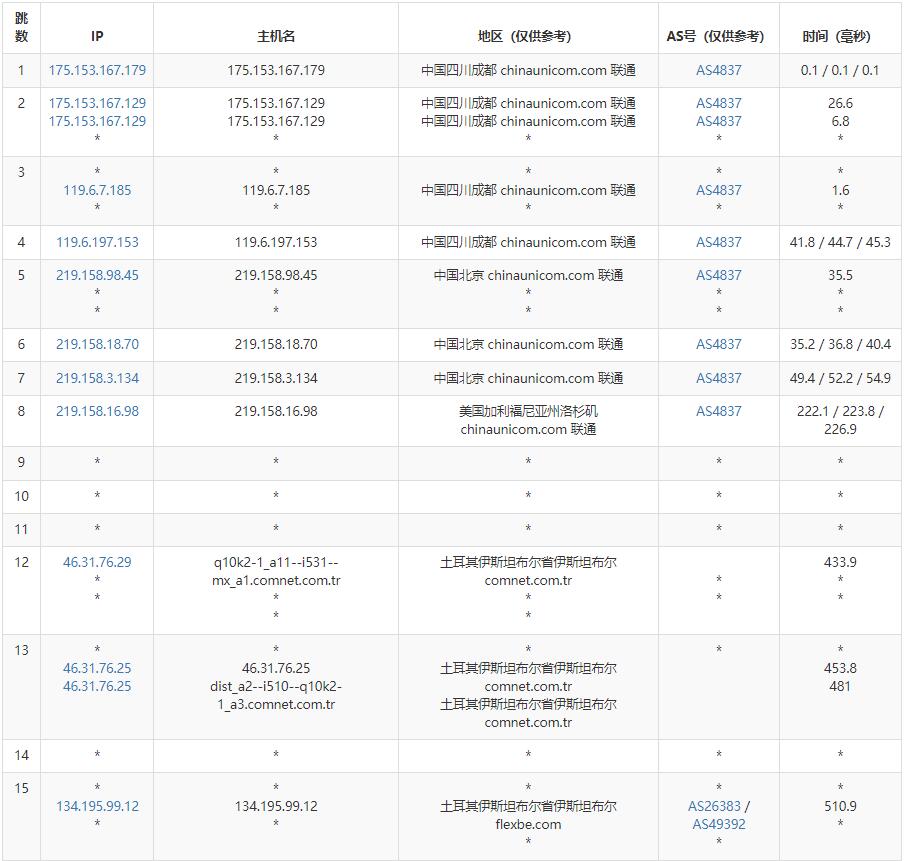Click hop number 8
The height and width of the screenshot is (861, 904).
(x=21, y=411)
